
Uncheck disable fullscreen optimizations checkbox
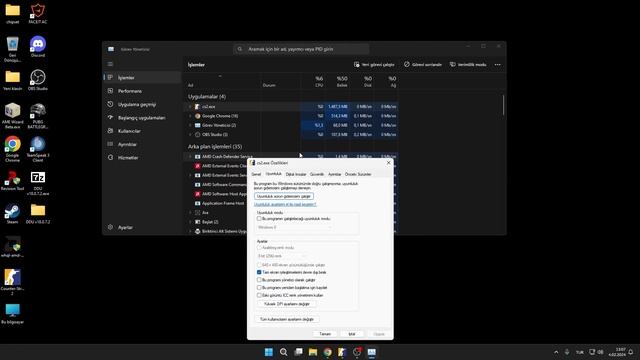point(259,272)
